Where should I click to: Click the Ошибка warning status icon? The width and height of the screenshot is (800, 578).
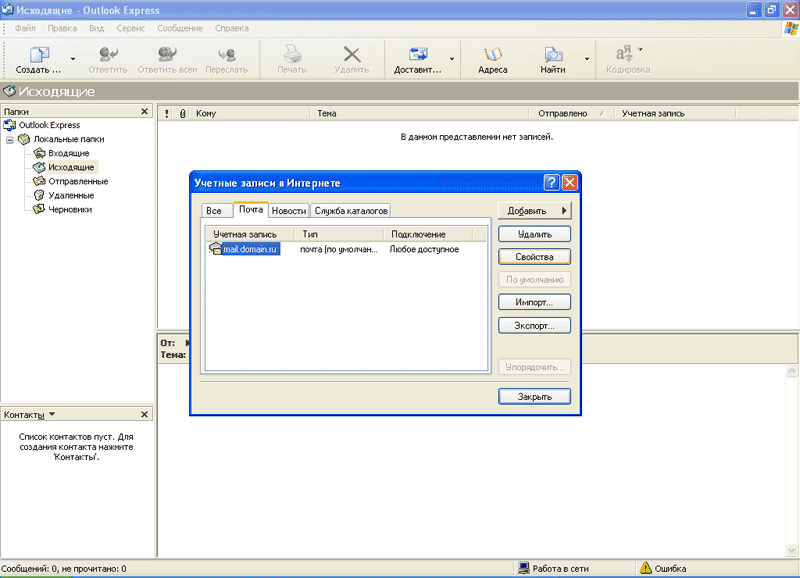tap(646, 568)
